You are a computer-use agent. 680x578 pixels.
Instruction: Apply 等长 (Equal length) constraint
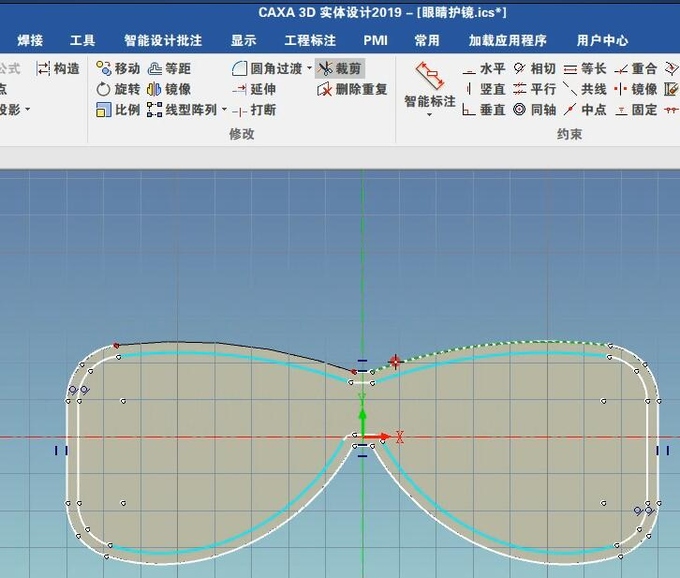click(585, 69)
